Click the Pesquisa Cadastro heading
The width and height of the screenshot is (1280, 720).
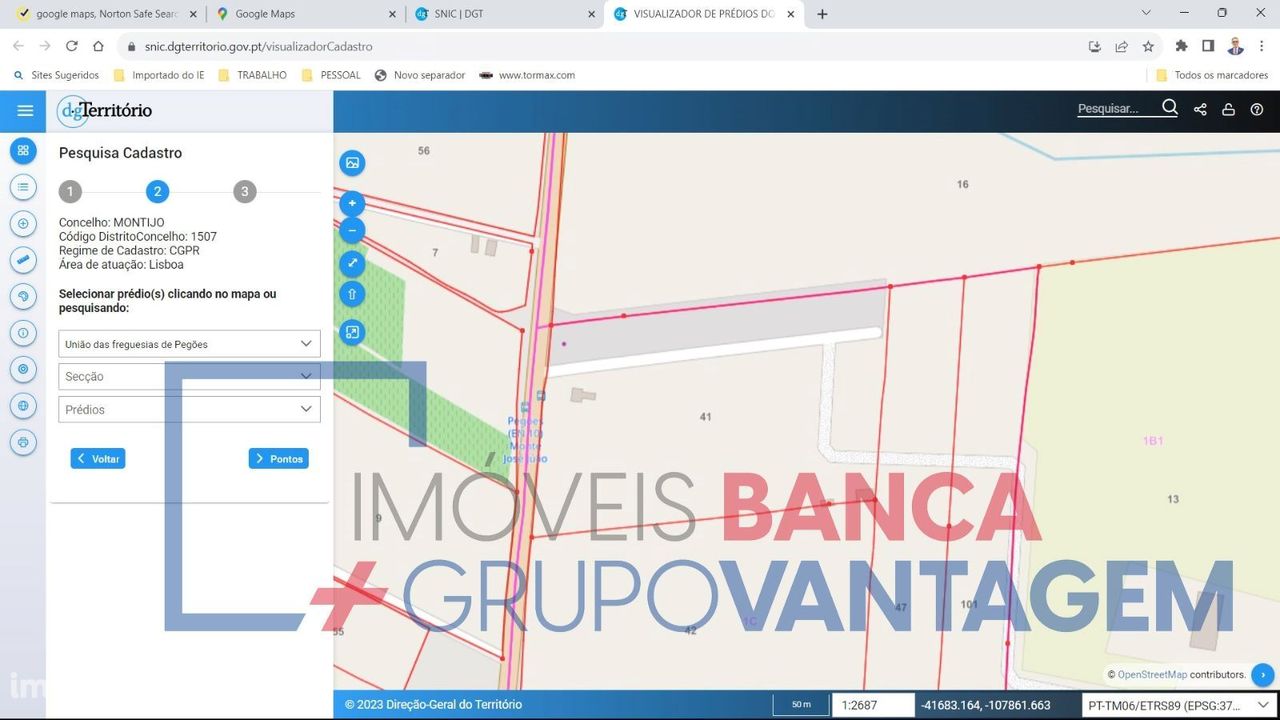click(x=120, y=153)
